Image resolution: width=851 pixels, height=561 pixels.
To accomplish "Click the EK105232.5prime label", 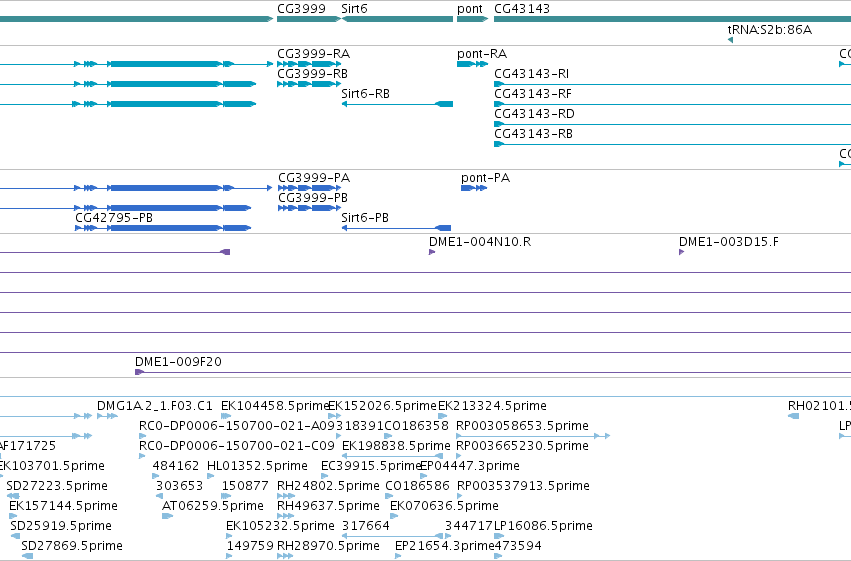I will [x=280, y=526].
